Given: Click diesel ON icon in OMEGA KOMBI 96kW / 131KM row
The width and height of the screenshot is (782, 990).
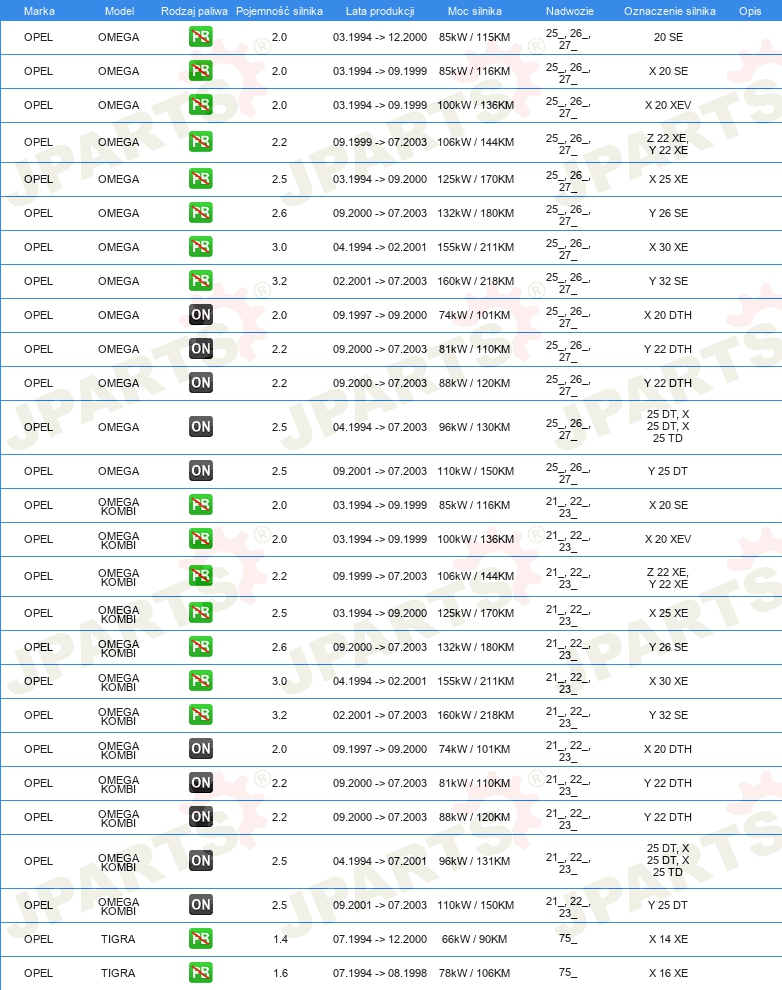Looking at the screenshot, I should click(201, 861).
